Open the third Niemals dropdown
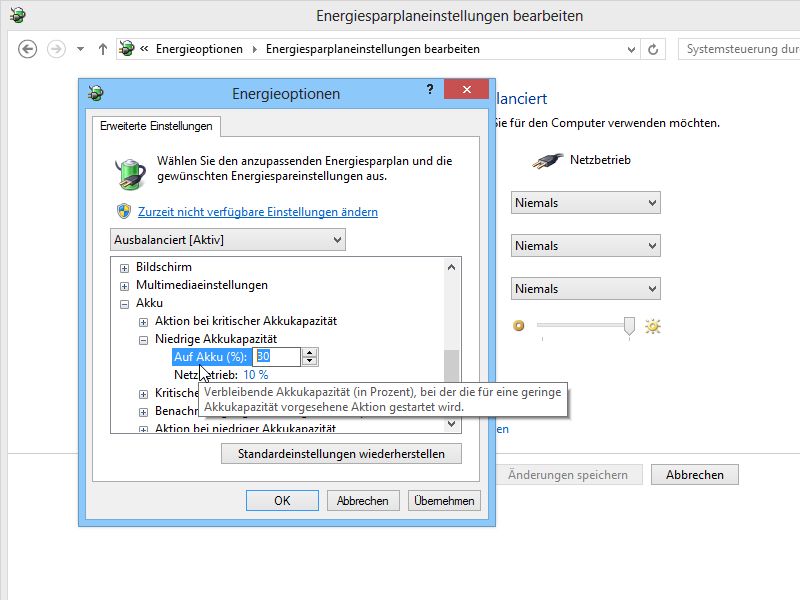This screenshot has width=800, height=600. coord(586,288)
